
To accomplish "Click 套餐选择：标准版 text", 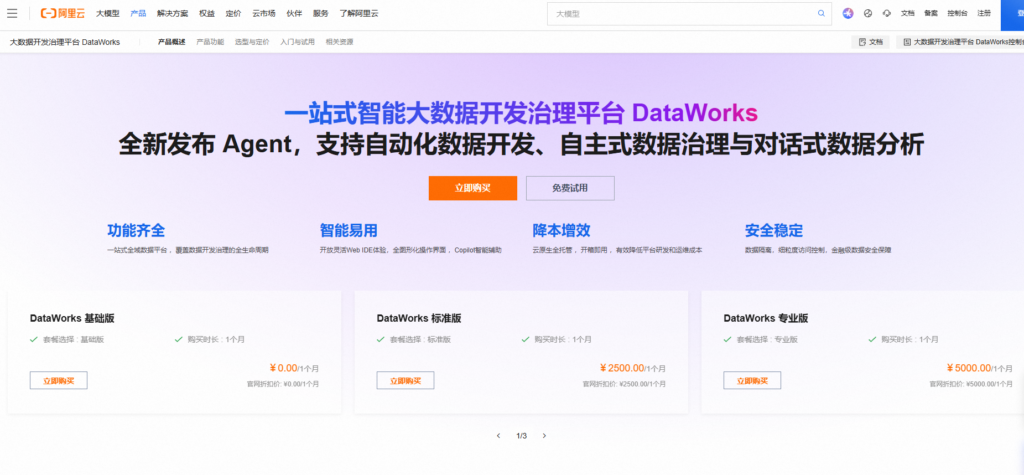I will (x=421, y=340).
